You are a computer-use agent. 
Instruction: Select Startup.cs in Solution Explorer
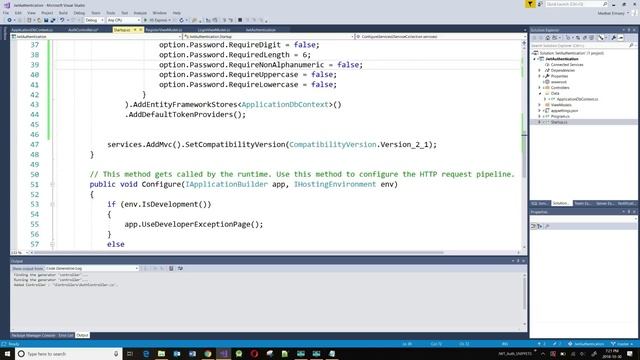[558, 122]
